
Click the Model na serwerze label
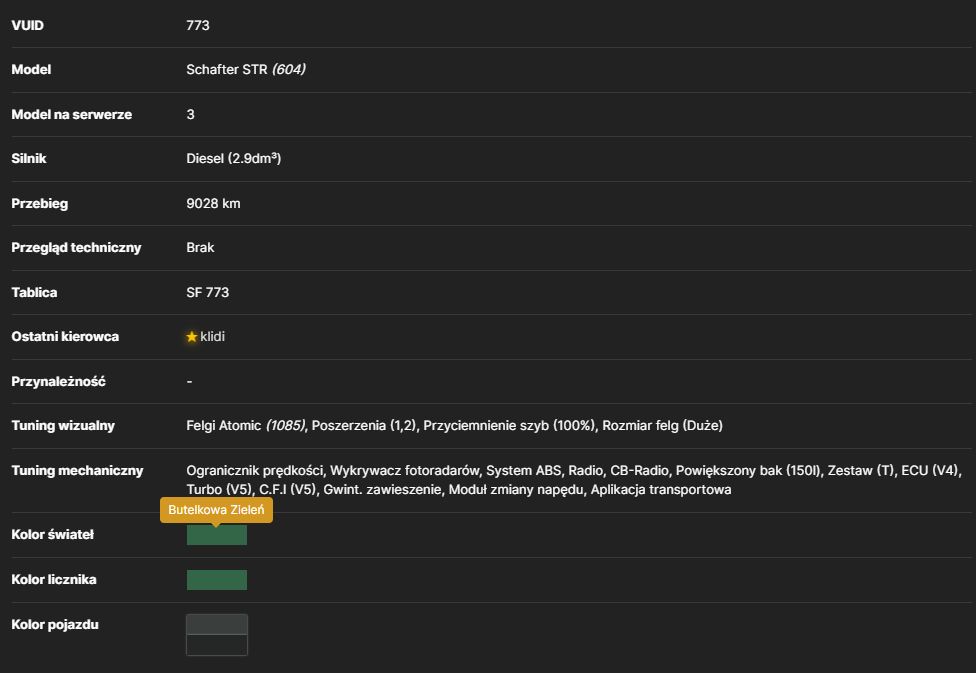click(72, 115)
